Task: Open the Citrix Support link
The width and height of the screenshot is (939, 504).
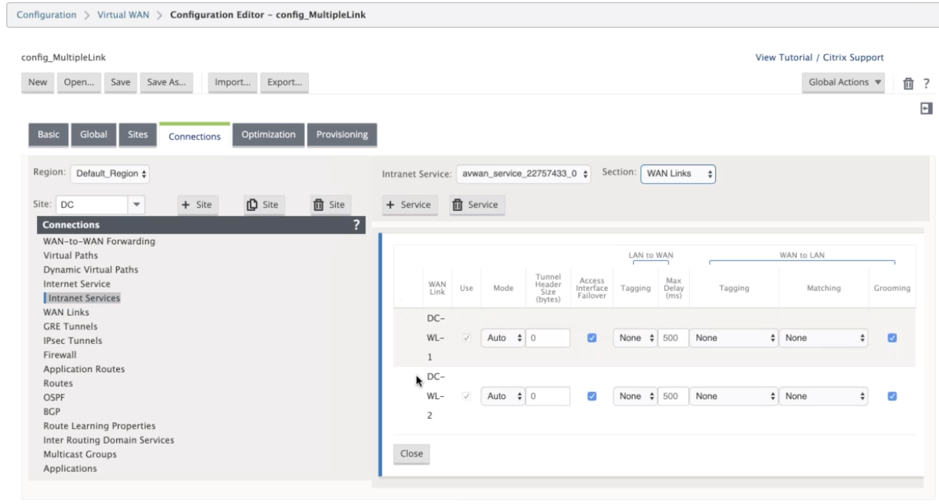Action: click(853, 57)
